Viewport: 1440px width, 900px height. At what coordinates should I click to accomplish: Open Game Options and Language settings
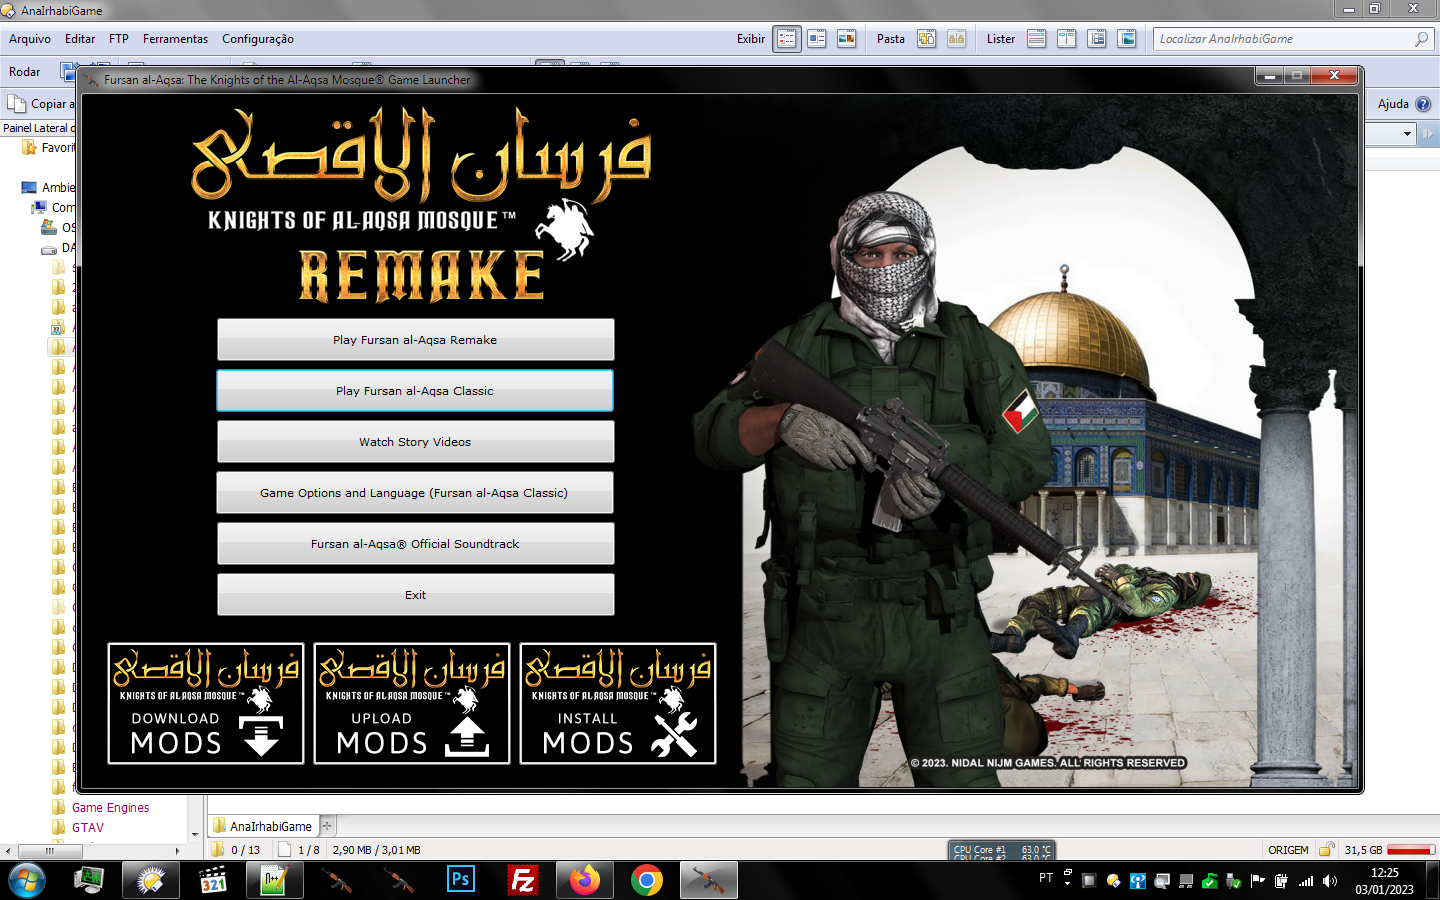(415, 493)
